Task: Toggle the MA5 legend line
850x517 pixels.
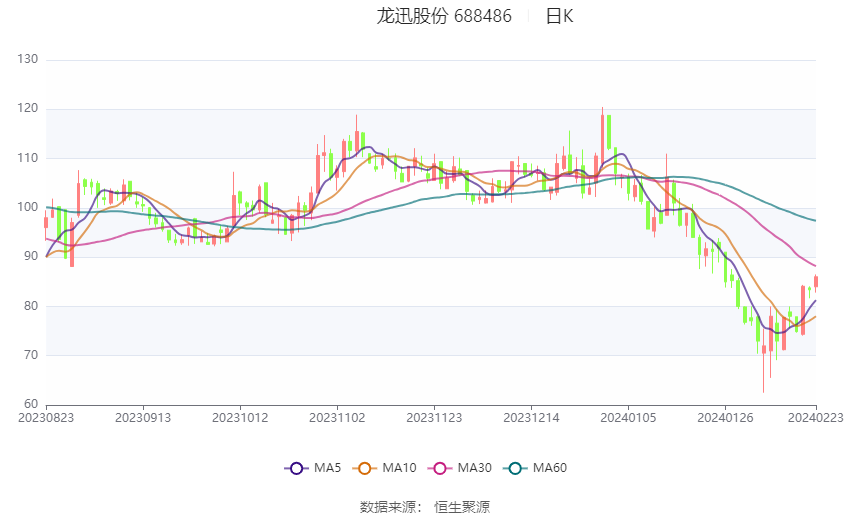Action: pyautogui.click(x=313, y=468)
